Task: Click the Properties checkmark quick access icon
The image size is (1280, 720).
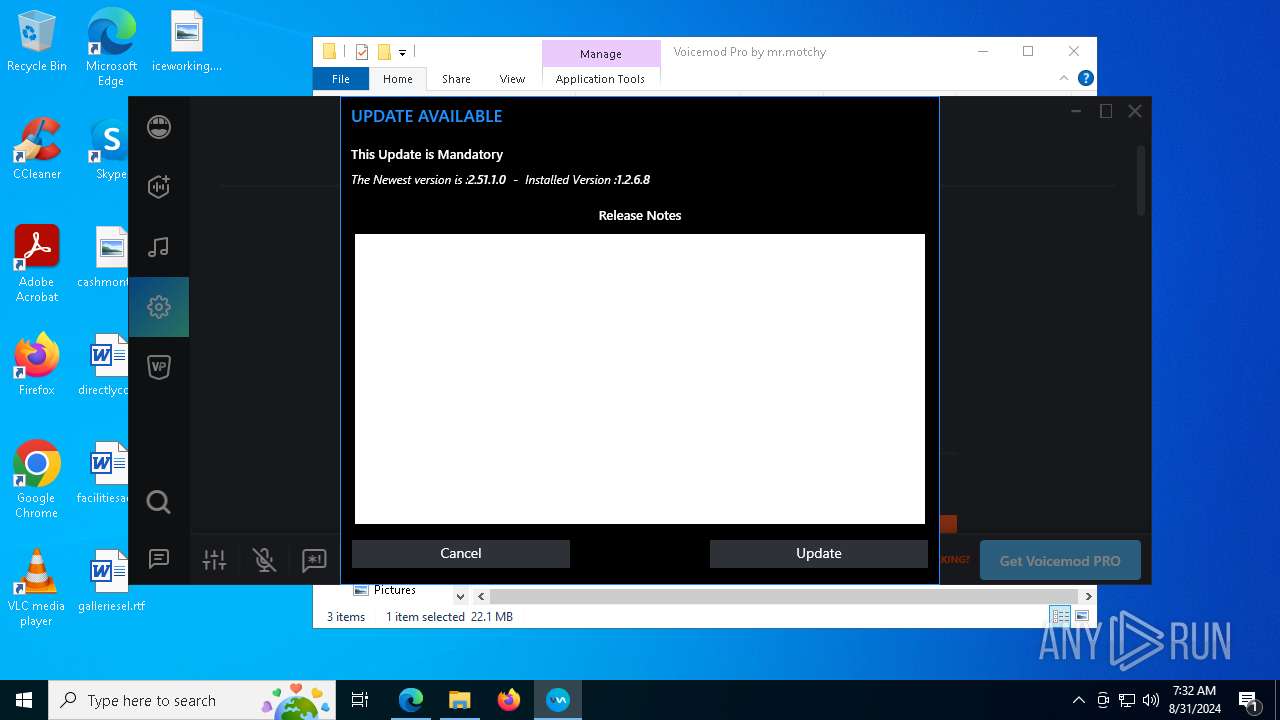Action: point(362,52)
